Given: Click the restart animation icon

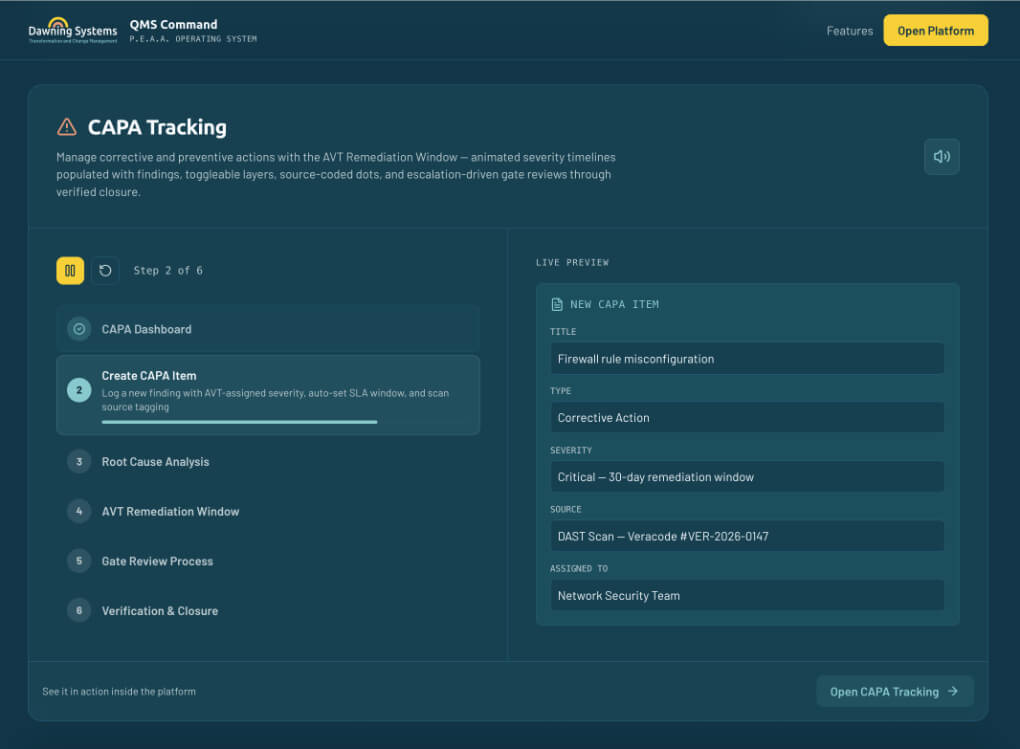Looking at the screenshot, I should (x=105, y=270).
